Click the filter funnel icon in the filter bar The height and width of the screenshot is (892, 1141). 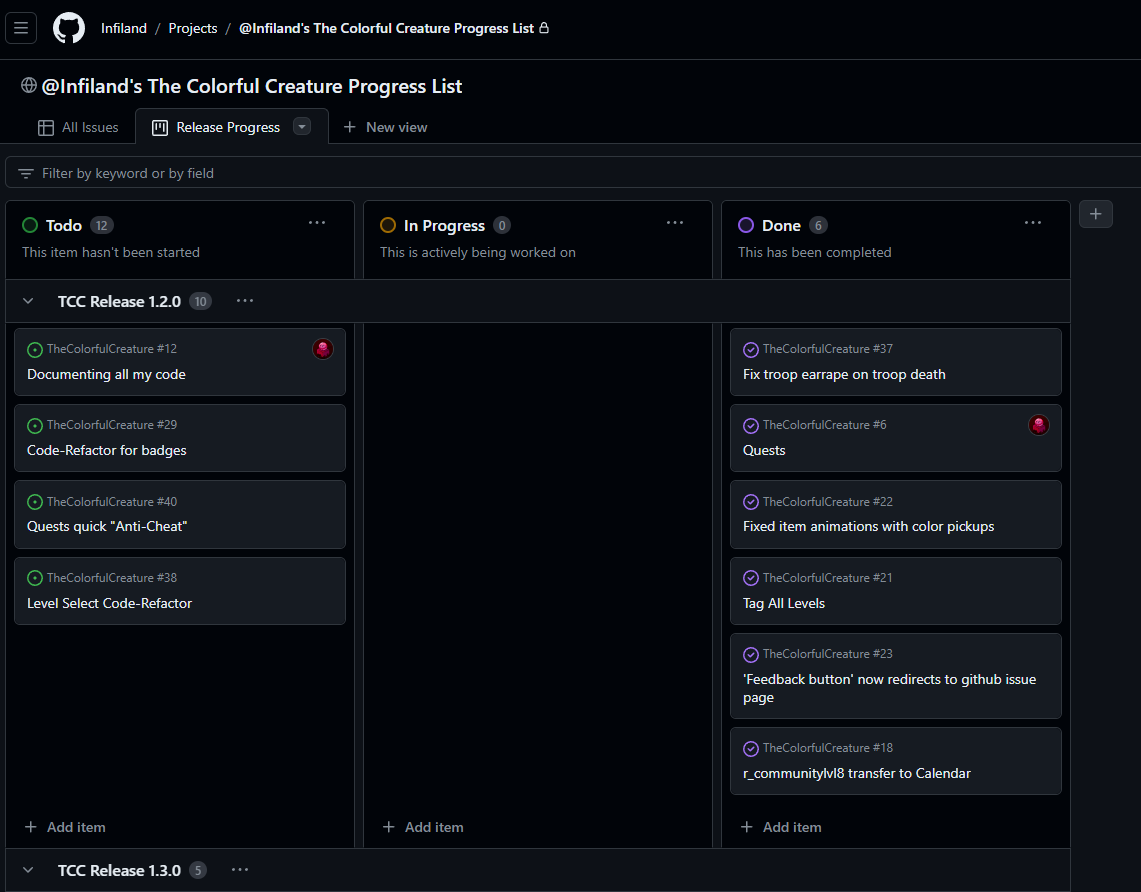pos(26,171)
